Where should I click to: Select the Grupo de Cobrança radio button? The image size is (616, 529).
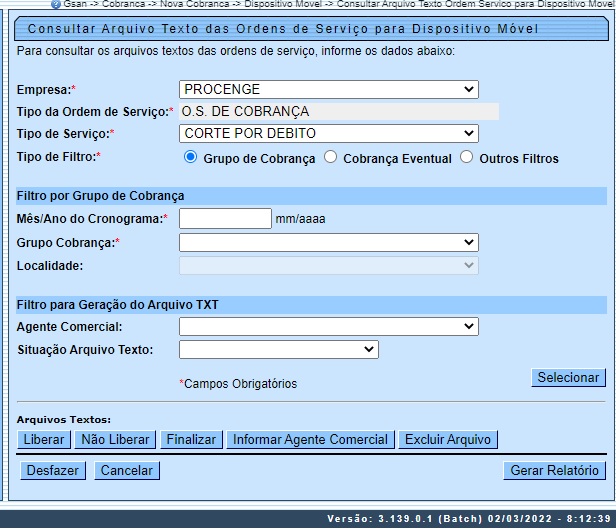point(190,158)
